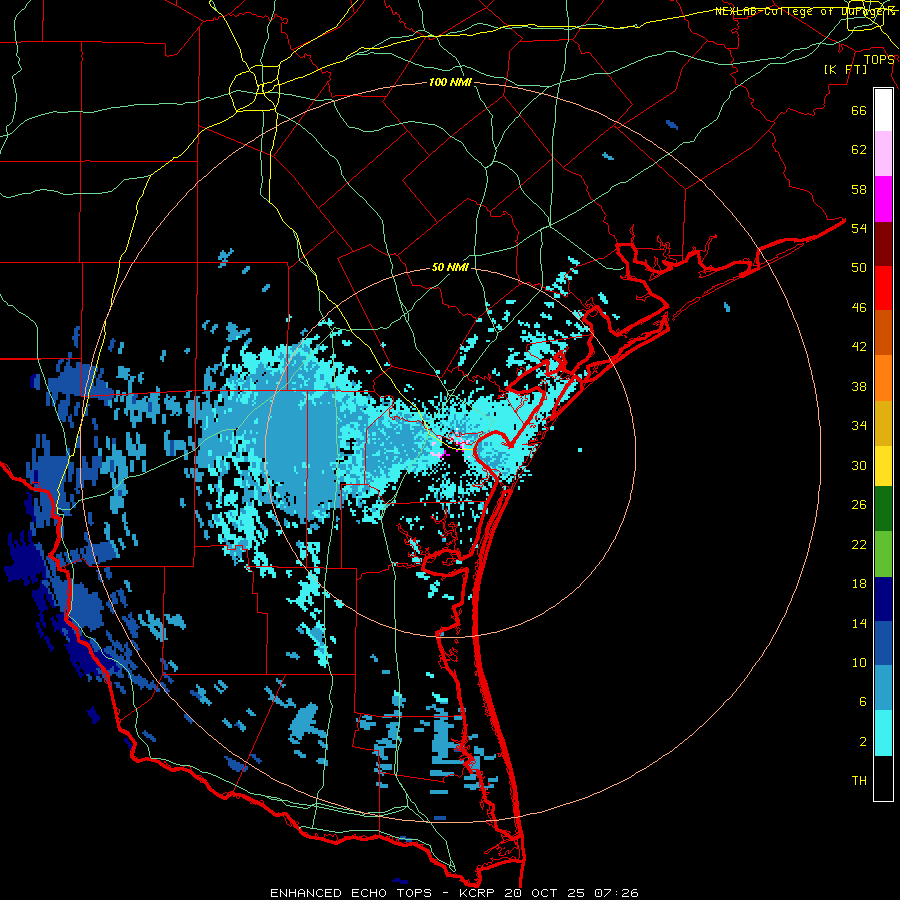The image size is (900, 900).
Task: Click the '34' legend value
Action: click(859, 426)
